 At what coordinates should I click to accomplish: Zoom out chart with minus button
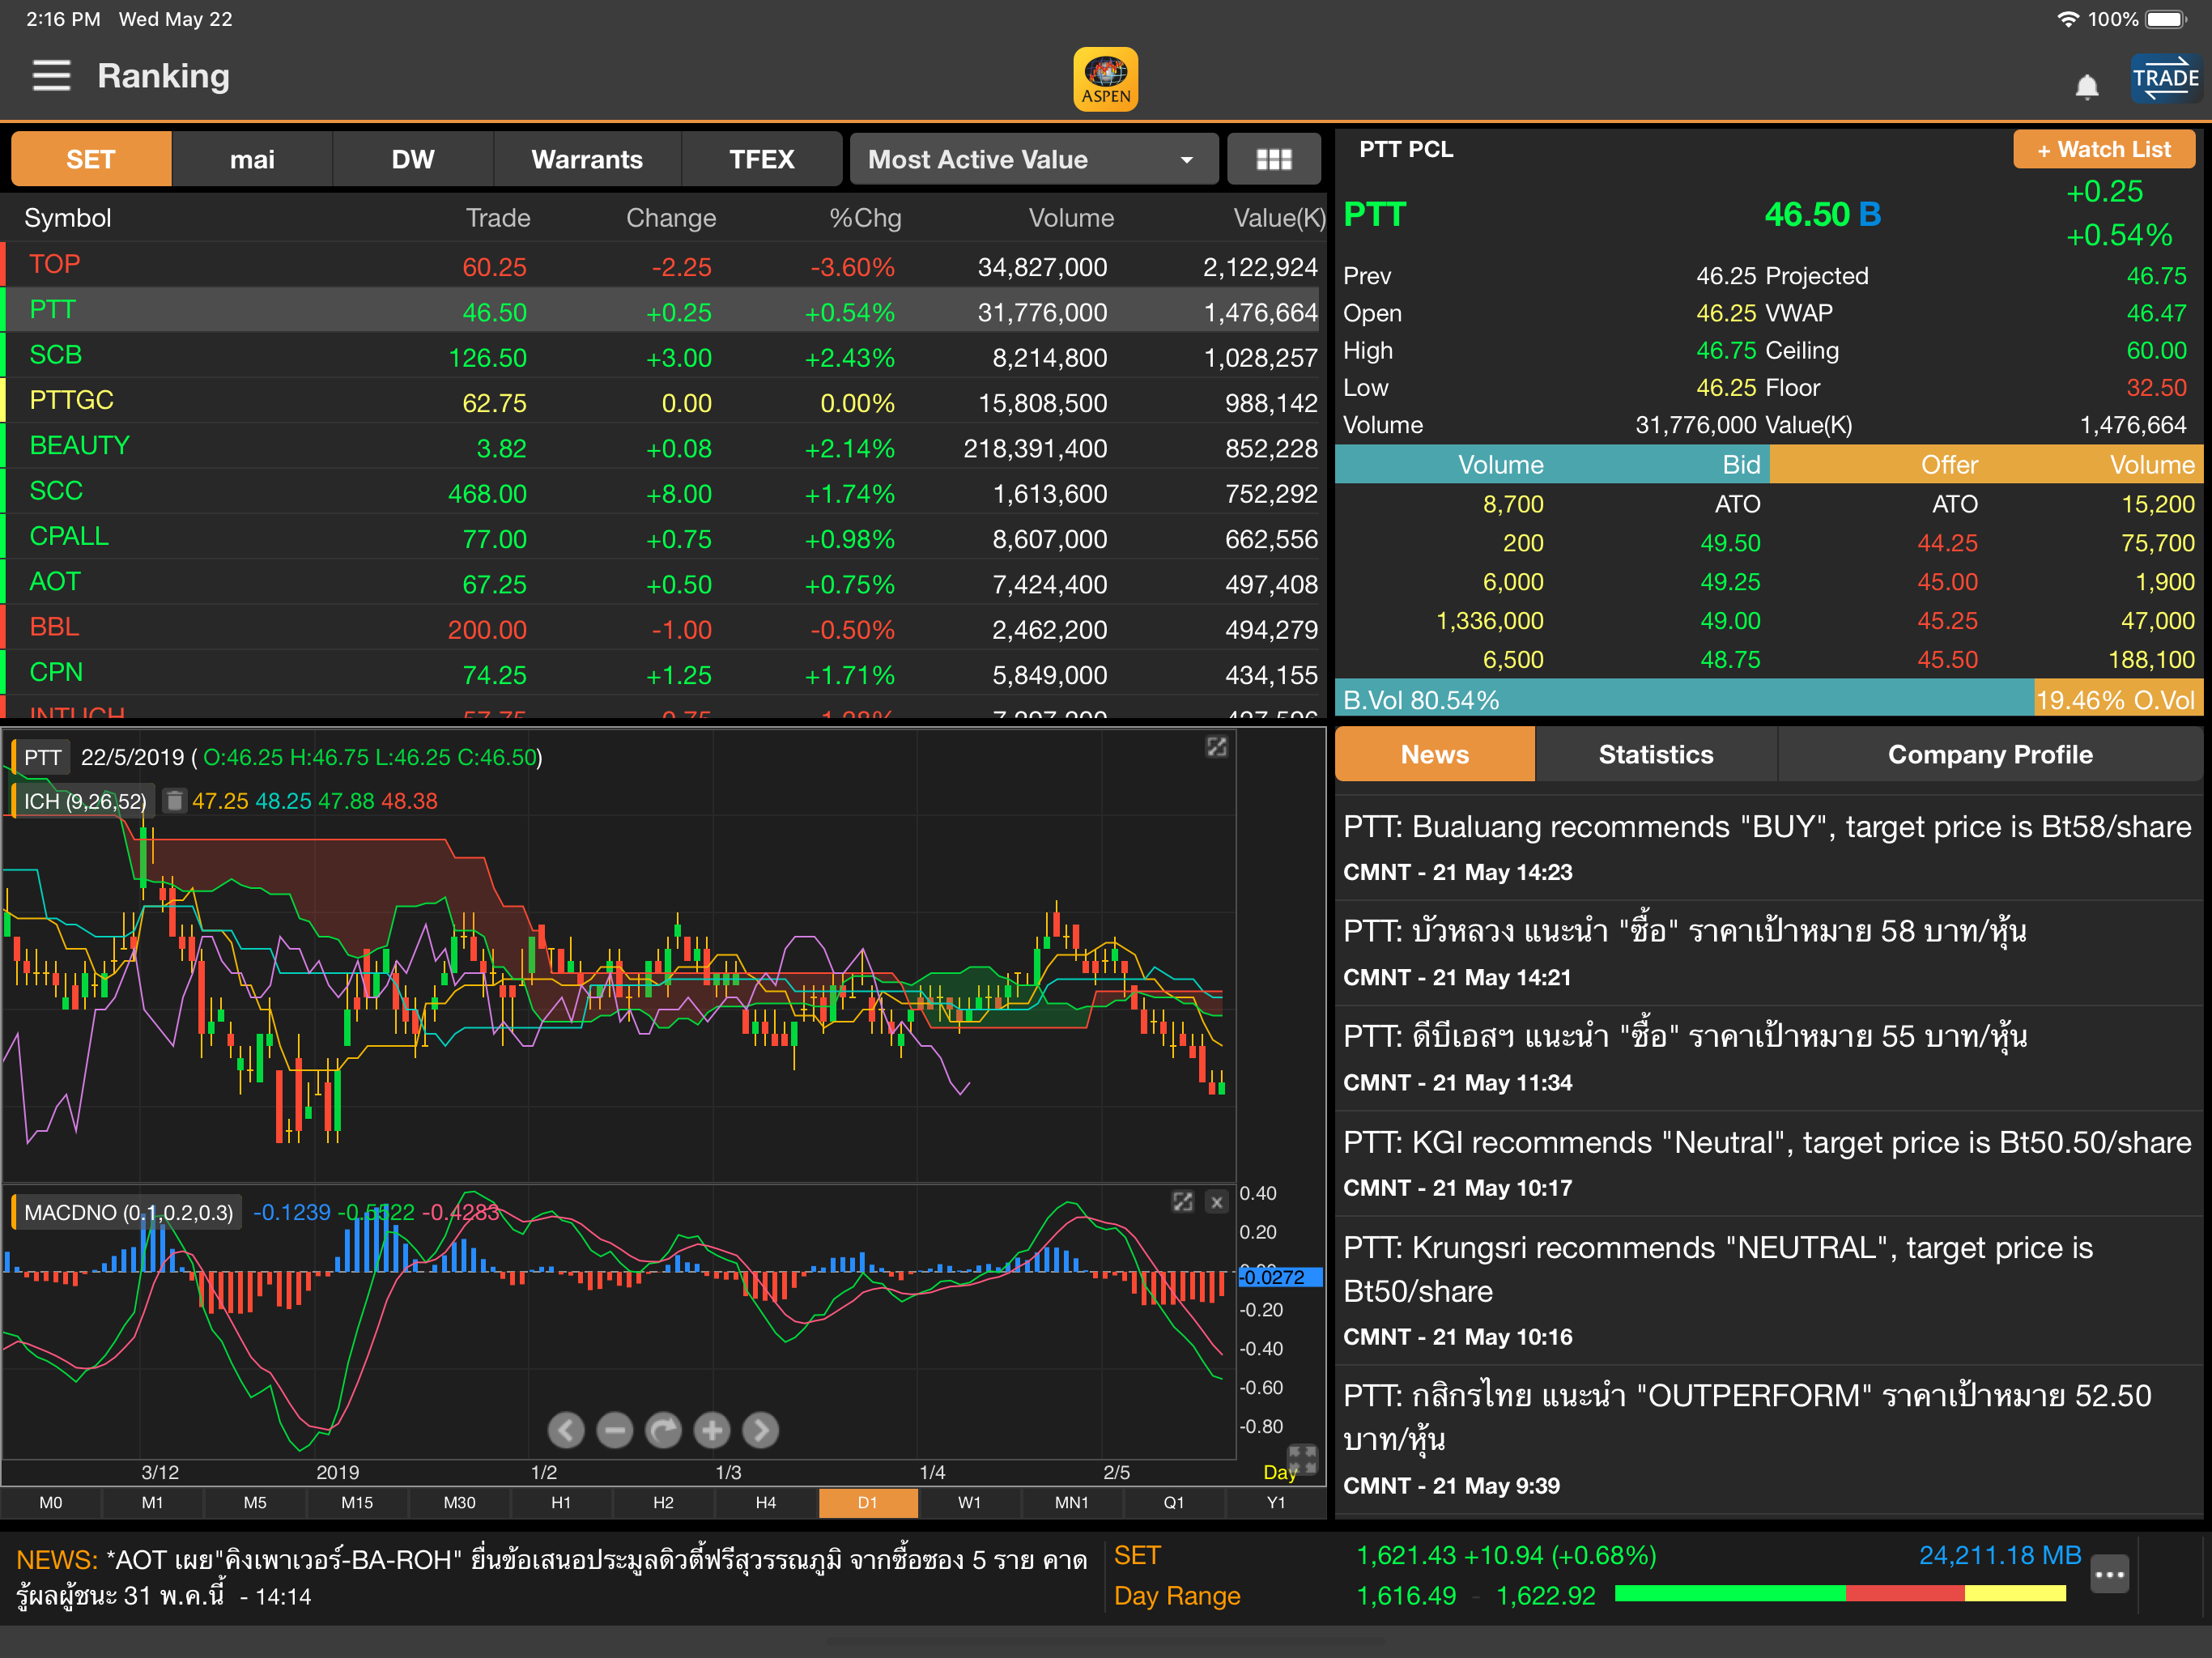[x=615, y=1430]
